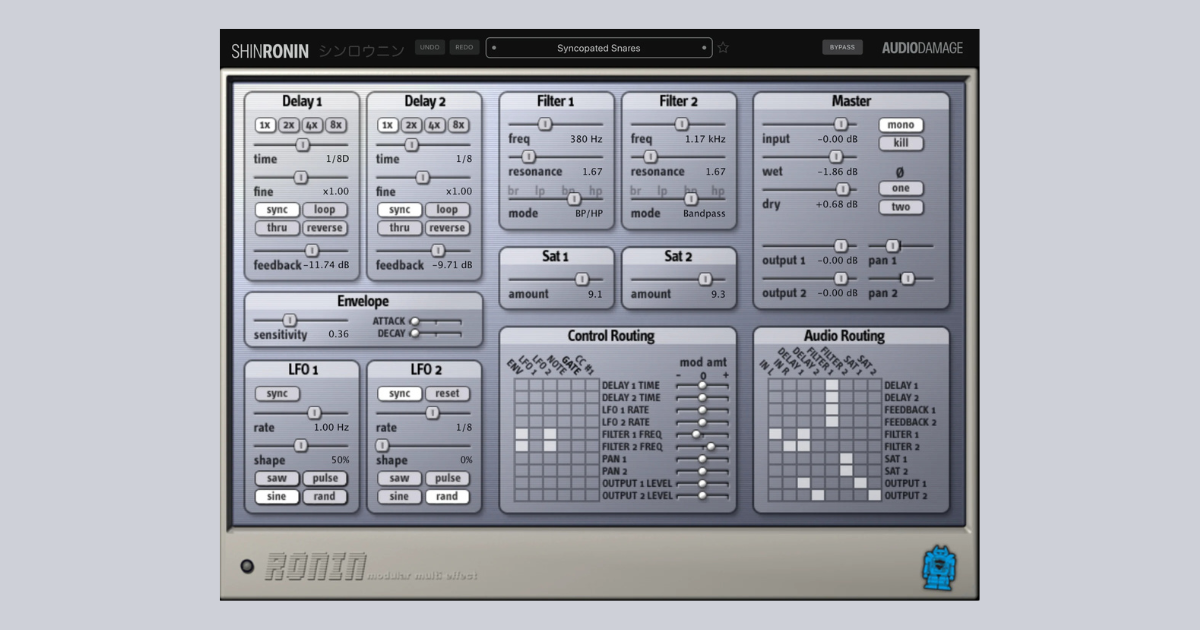The width and height of the screenshot is (1200, 630).
Task: Click the Delay 2 feedback value -9.71 dB
Action: pyautogui.click(x=451, y=265)
